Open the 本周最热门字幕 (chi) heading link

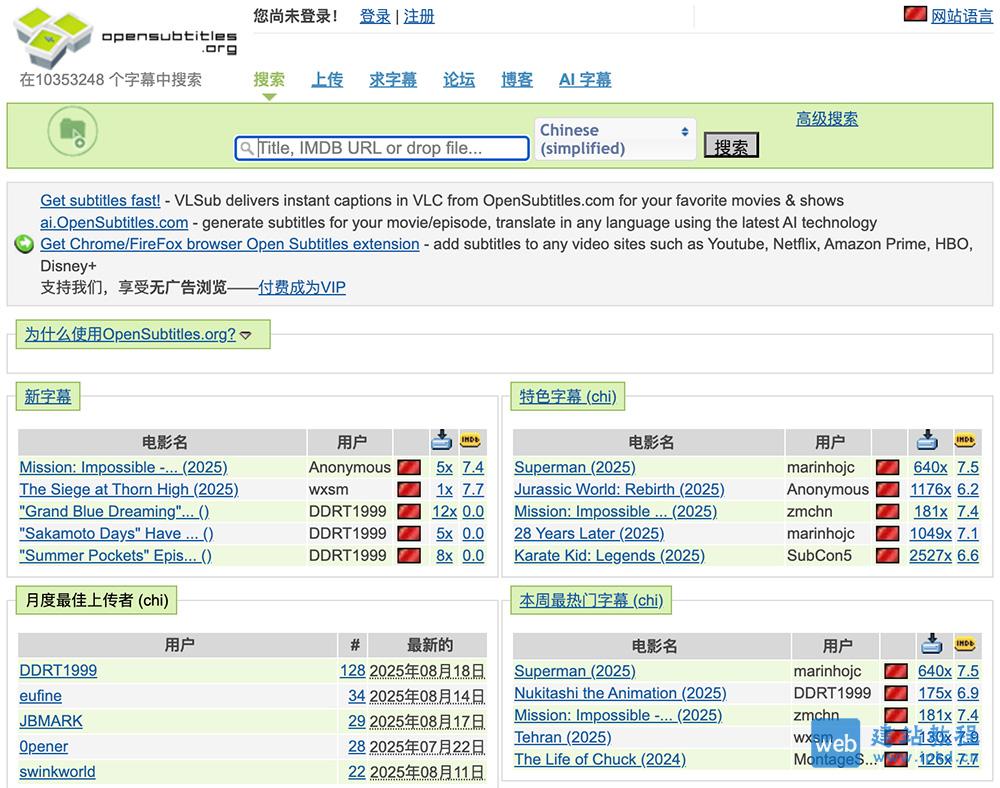click(591, 601)
